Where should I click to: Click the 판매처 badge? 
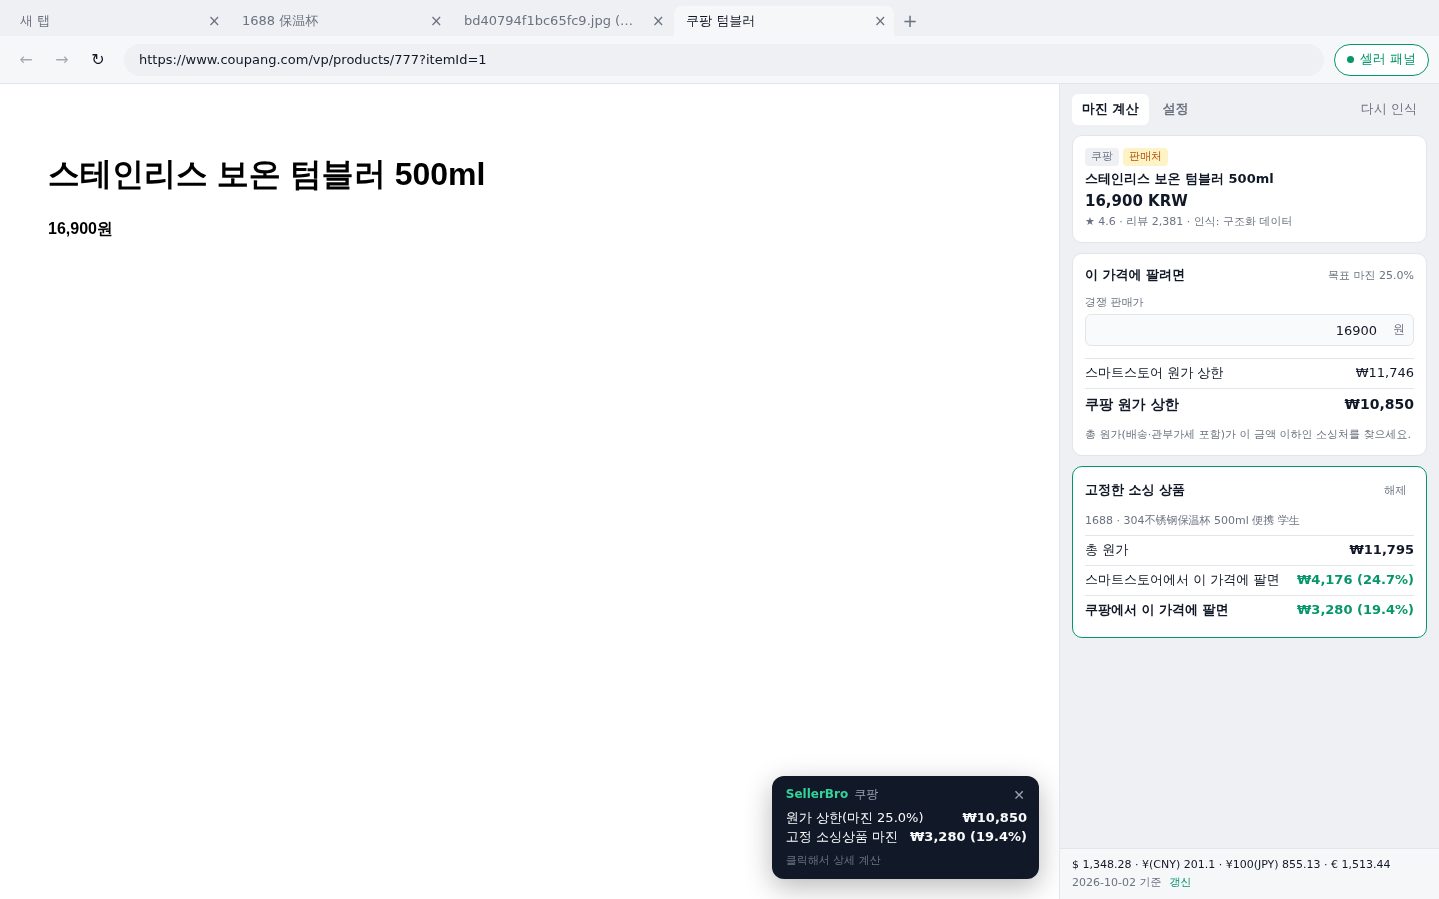[1145, 156]
